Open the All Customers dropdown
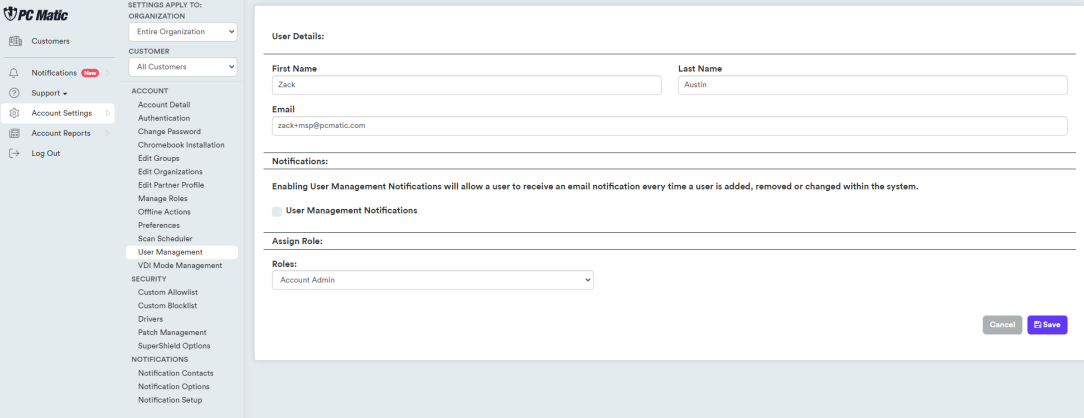The height and width of the screenshot is (418, 1084). 182,67
